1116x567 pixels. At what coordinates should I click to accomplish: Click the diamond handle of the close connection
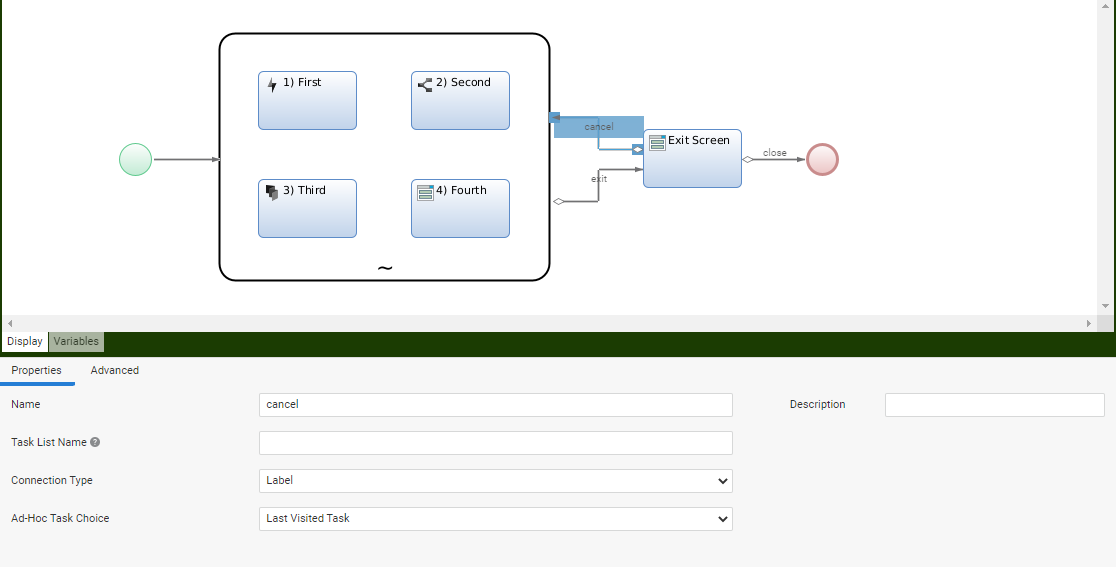click(748, 159)
